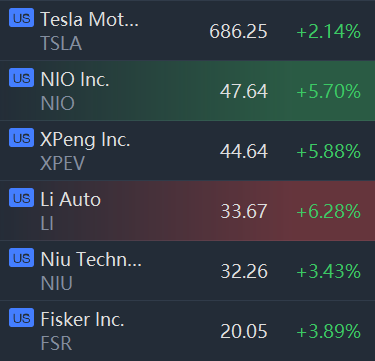Open the Fisker Inc. stock name

(x=82, y=319)
